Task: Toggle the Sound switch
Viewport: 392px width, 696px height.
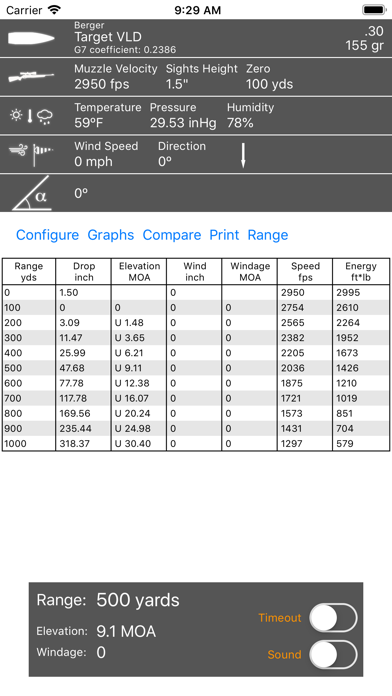Action: (333, 654)
